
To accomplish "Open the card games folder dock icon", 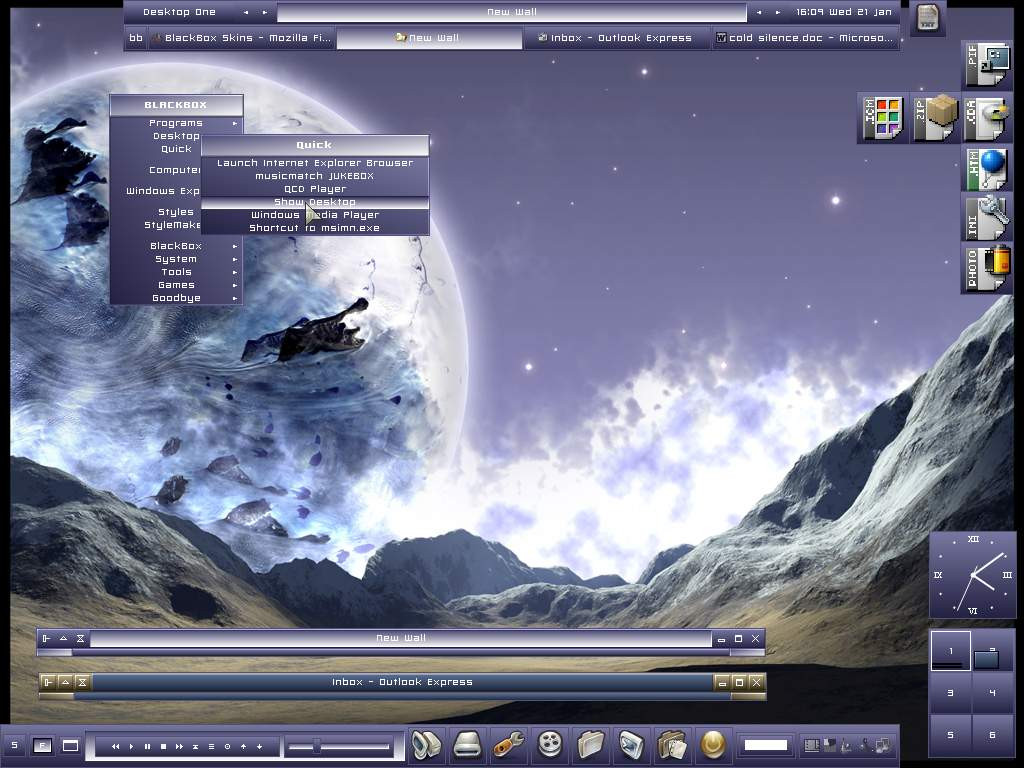I will pos(673,744).
